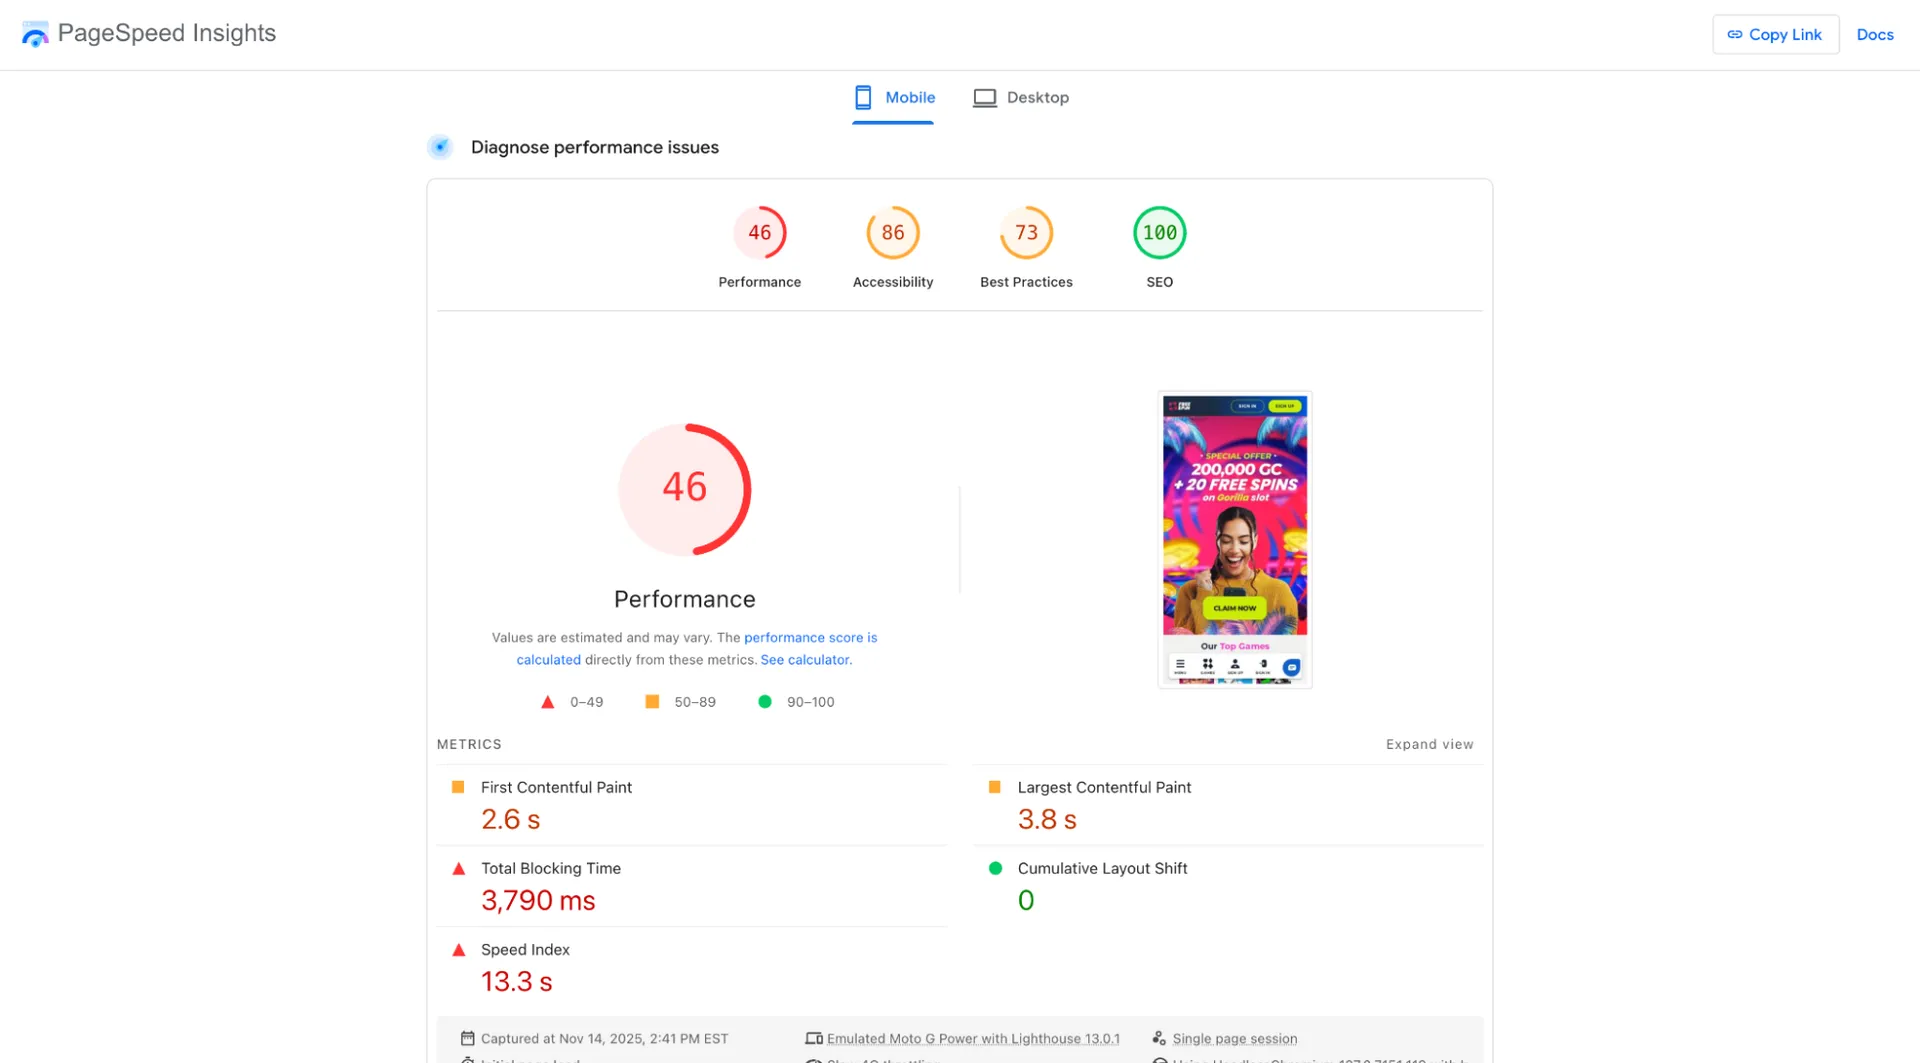Click the PageSpeed Insights logo icon
Viewport: 1920px width, 1063px height.
[35, 33]
